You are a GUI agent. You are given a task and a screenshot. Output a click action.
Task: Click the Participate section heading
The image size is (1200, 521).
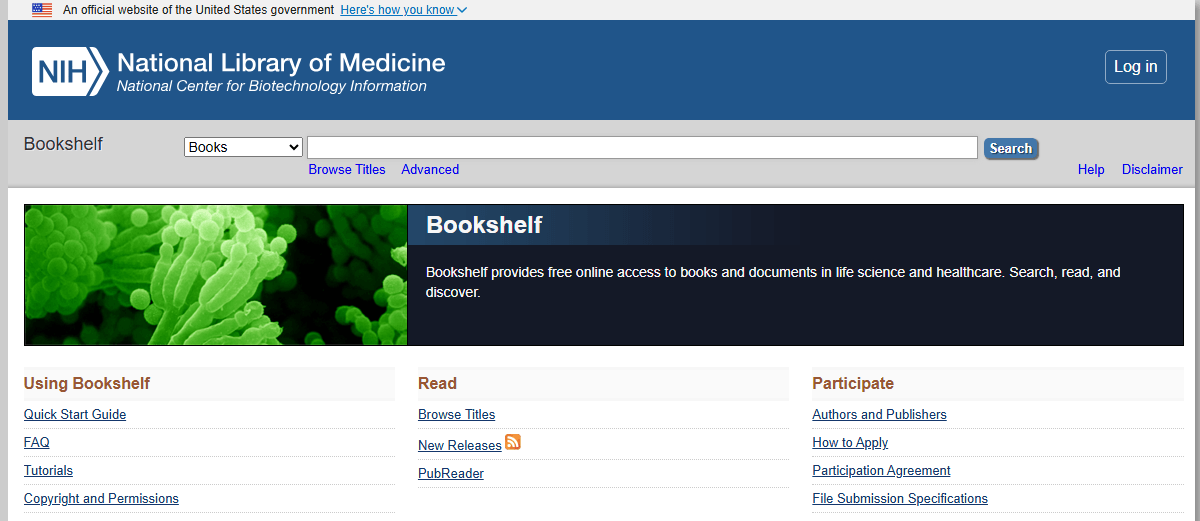pos(853,384)
